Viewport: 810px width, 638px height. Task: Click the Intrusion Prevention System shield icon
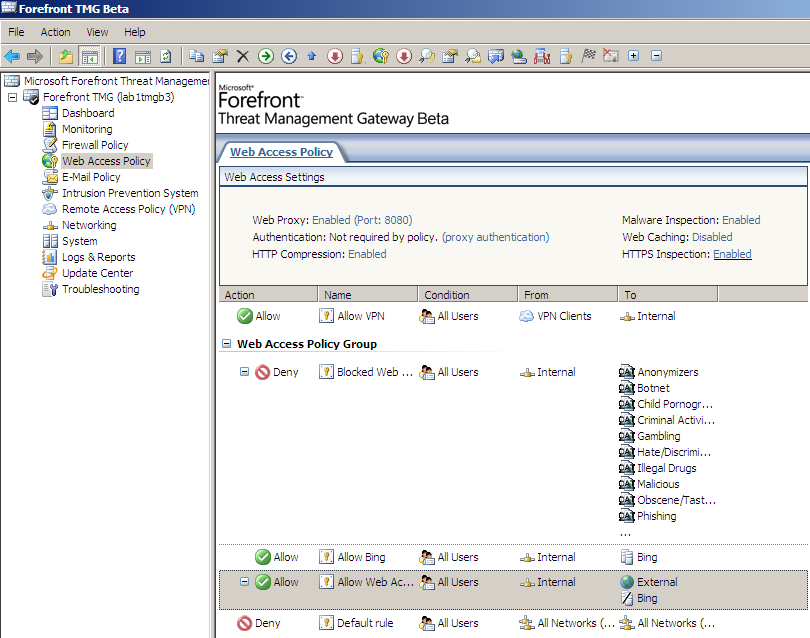(50, 193)
